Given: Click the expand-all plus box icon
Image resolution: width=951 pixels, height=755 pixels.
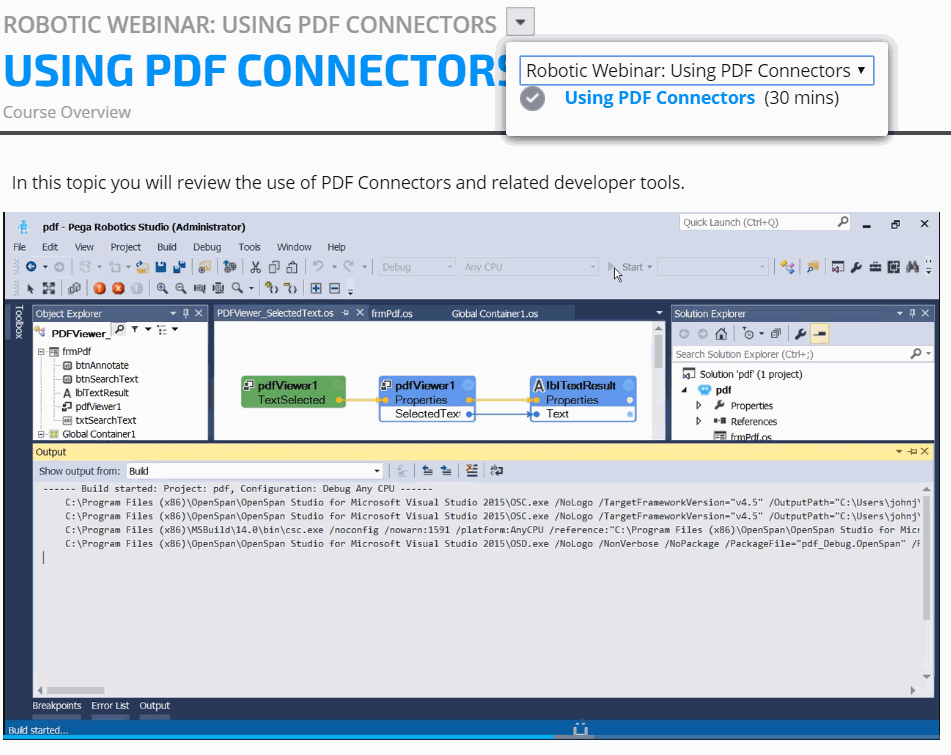Looking at the screenshot, I should tap(316, 289).
